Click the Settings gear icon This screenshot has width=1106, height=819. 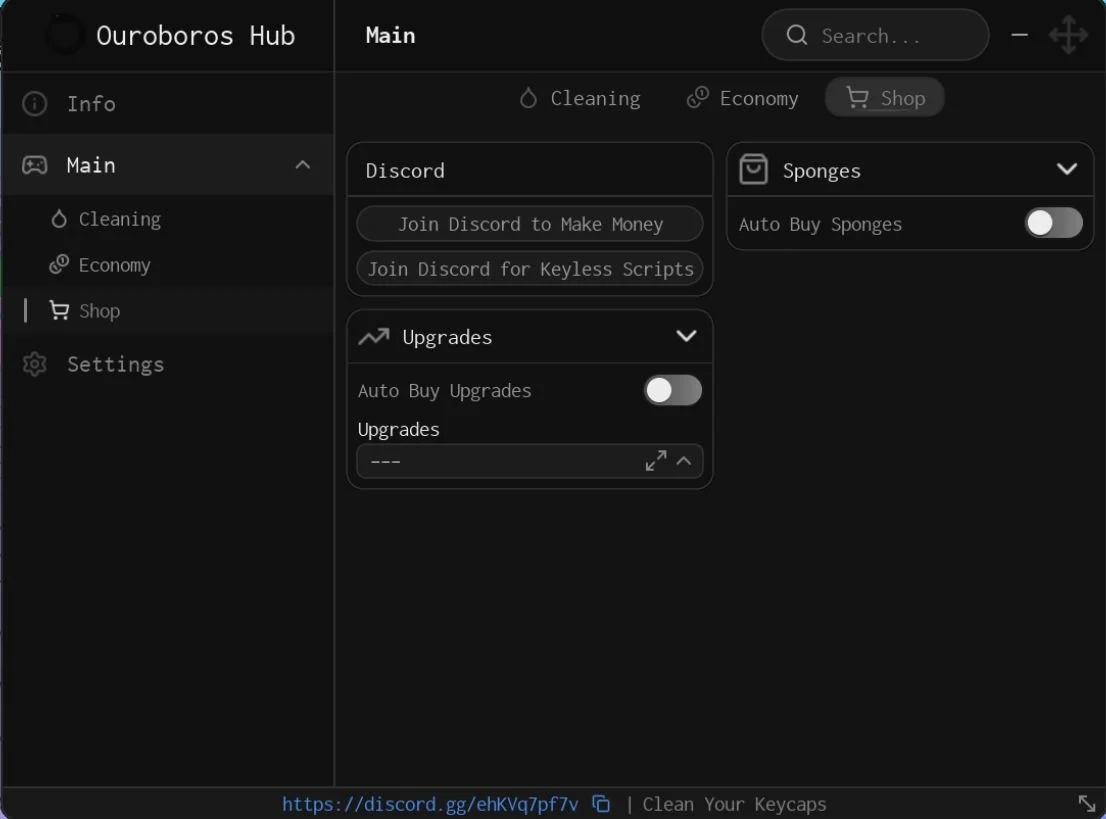(35, 364)
